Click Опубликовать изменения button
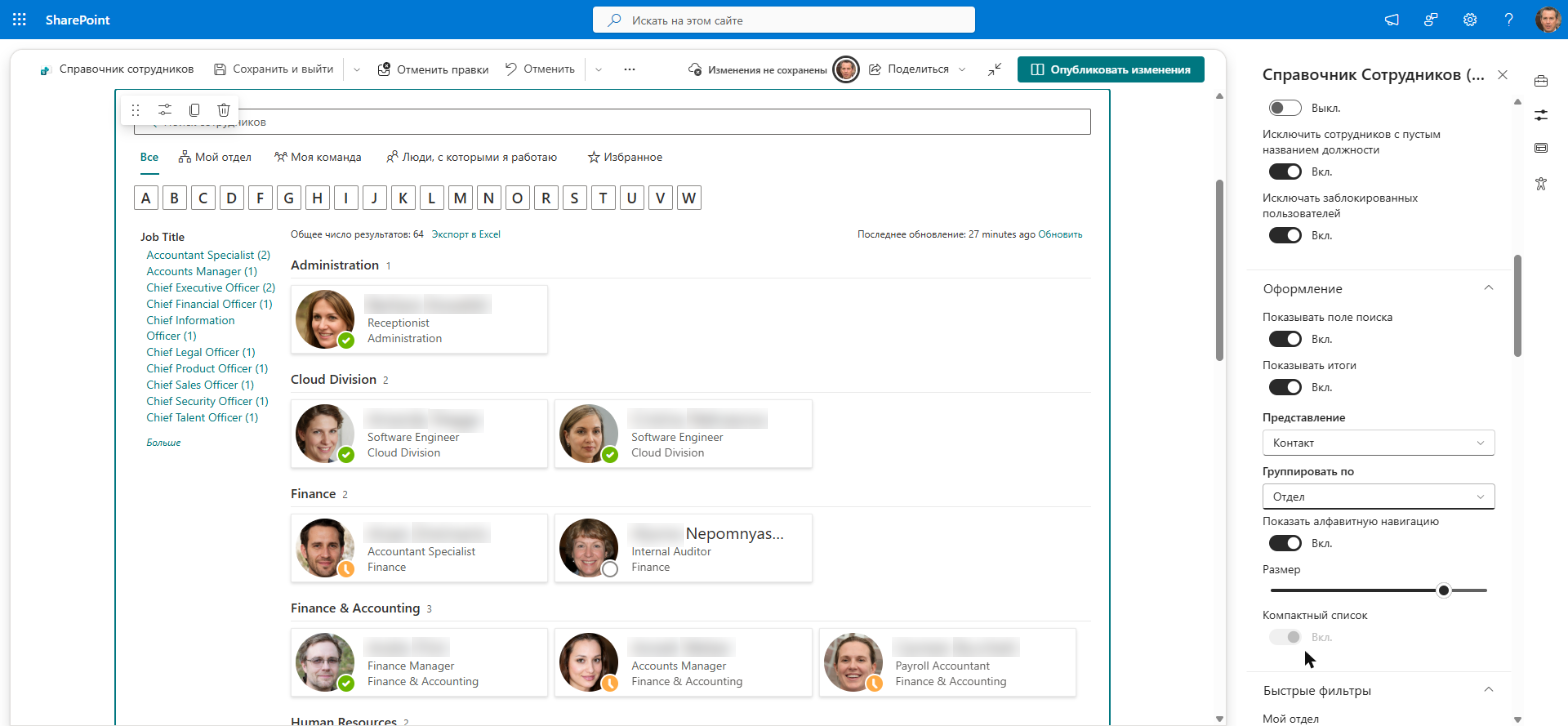1568x726 pixels. (x=1111, y=69)
